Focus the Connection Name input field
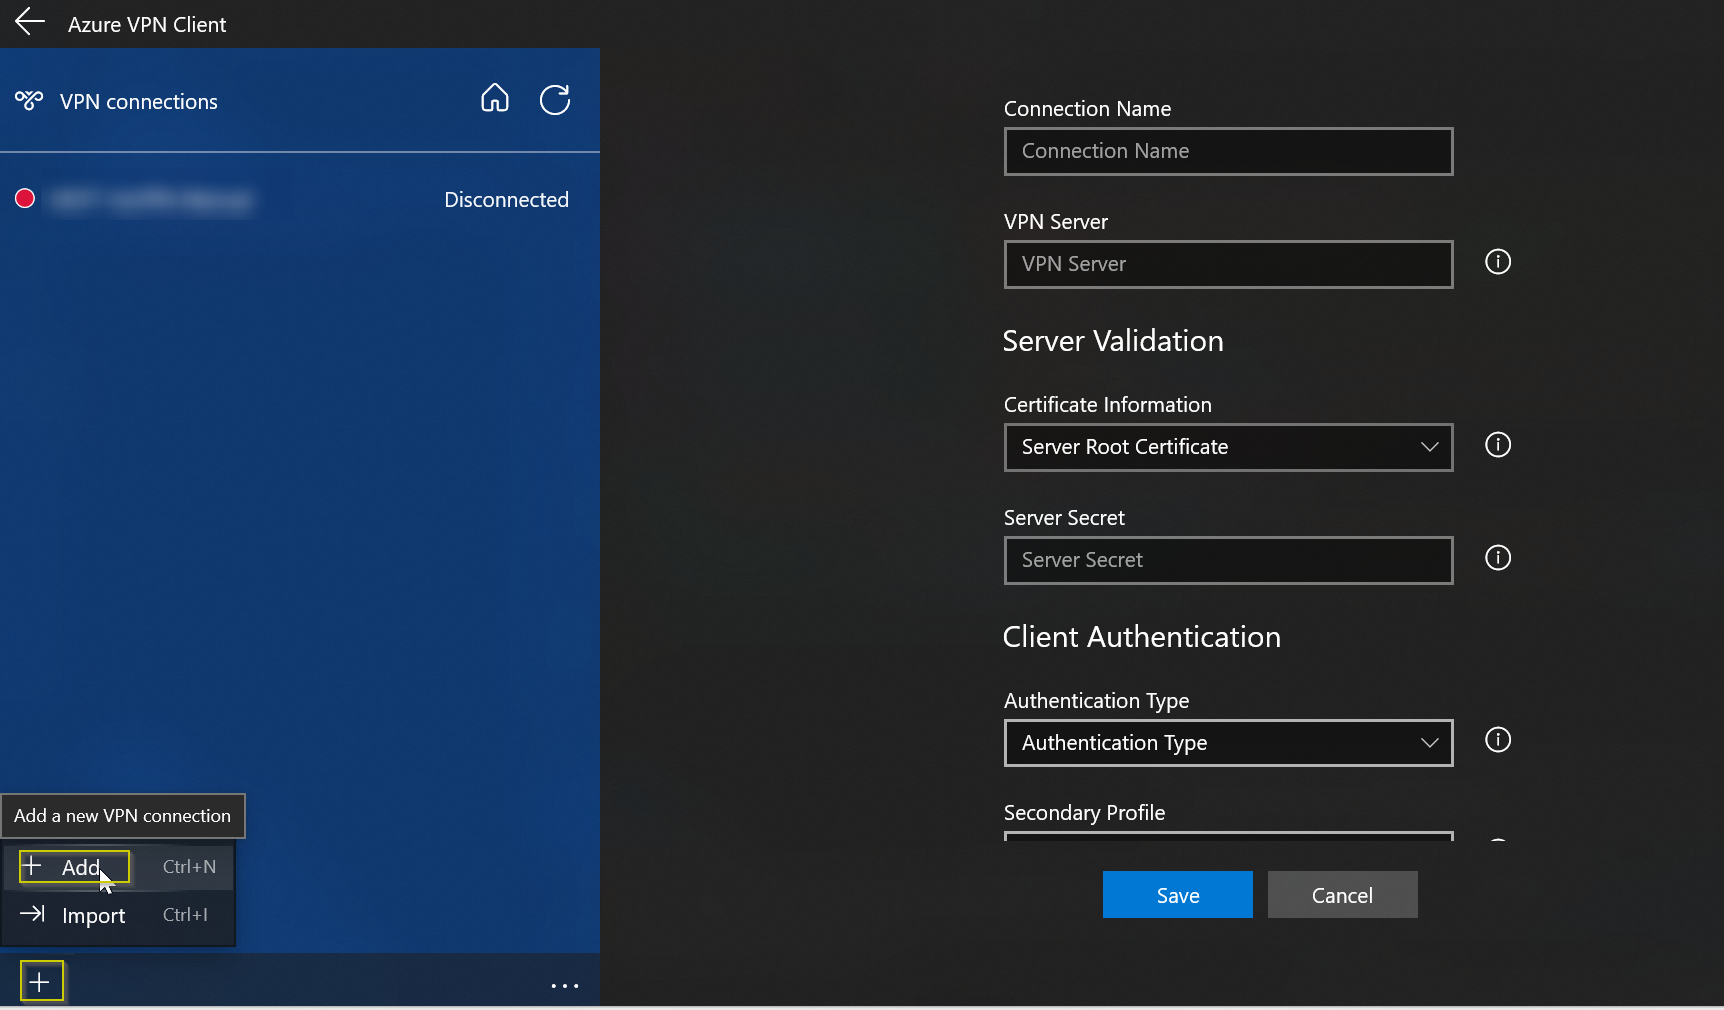 point(1228,151)
